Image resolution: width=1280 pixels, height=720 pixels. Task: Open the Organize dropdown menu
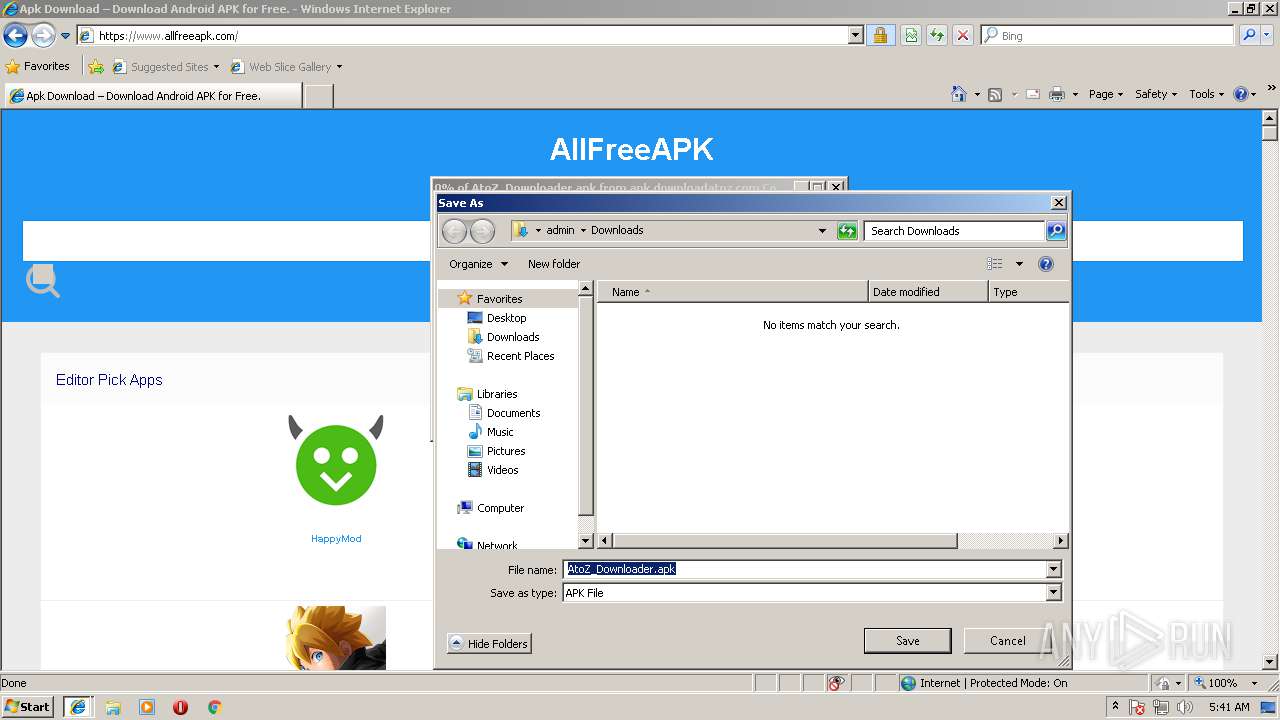(478, 264)
